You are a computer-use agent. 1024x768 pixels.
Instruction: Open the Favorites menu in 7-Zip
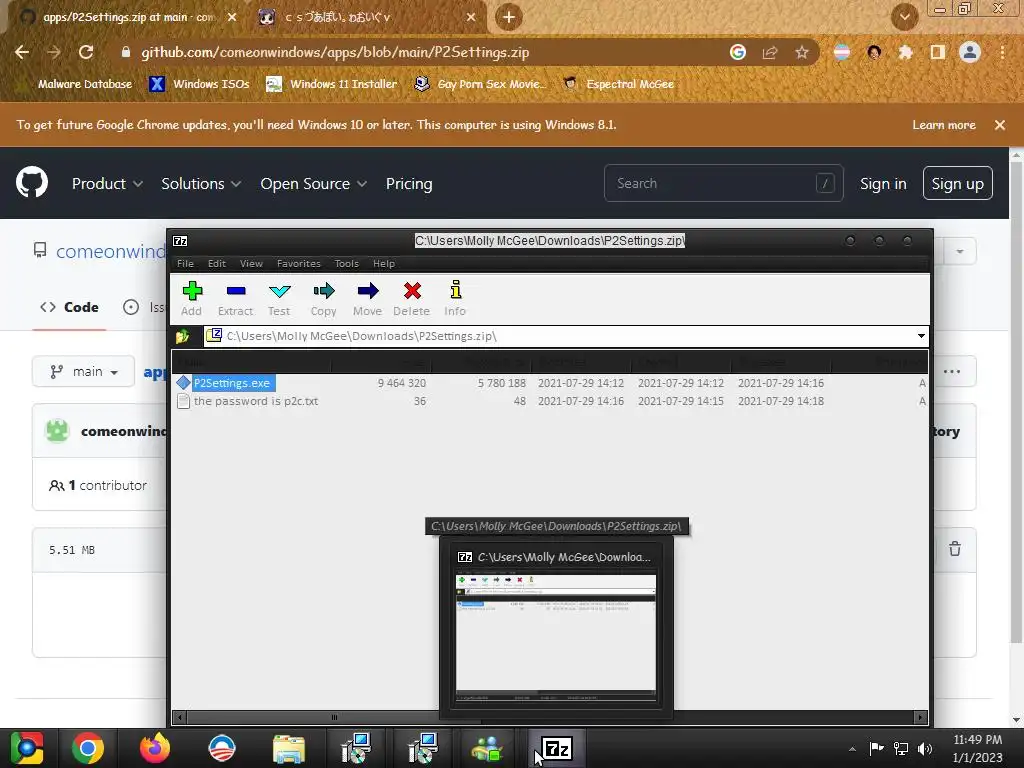(x=298, y=264)
